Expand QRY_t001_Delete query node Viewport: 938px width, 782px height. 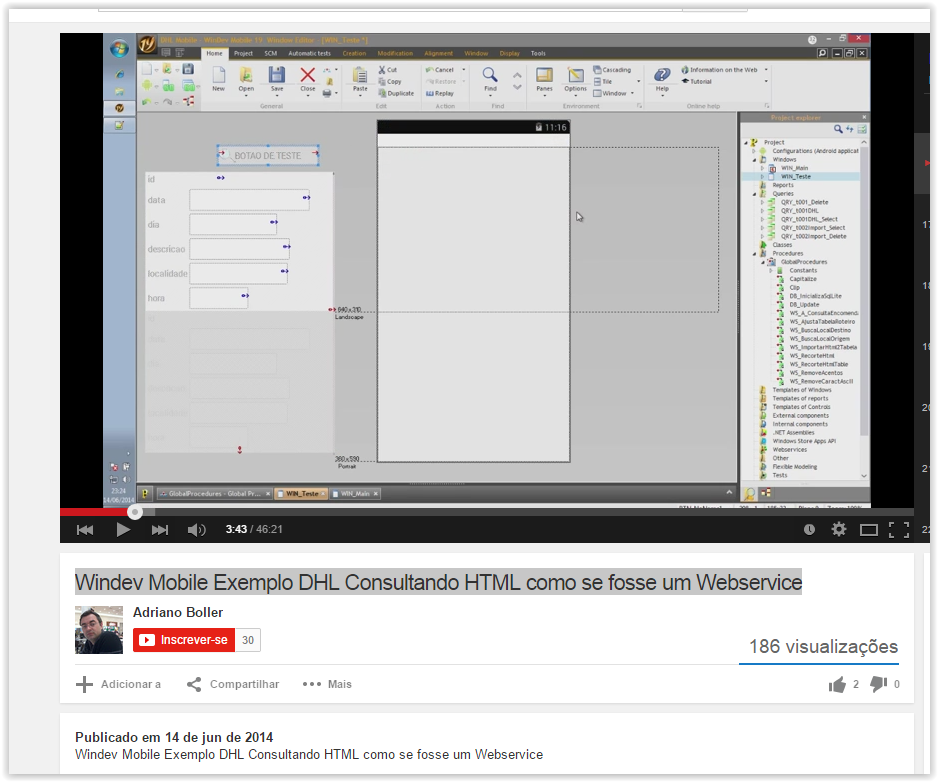pyautogui.click(x=762, y=202)
